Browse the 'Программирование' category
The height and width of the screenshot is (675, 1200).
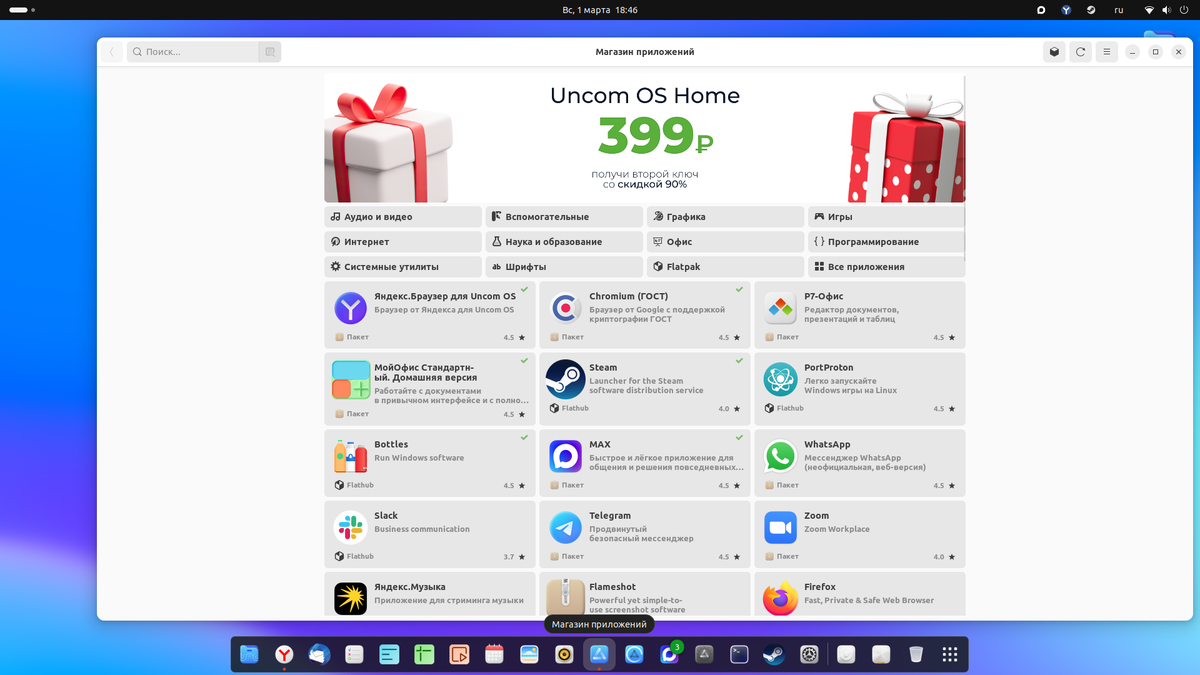(x=886, y=242)
